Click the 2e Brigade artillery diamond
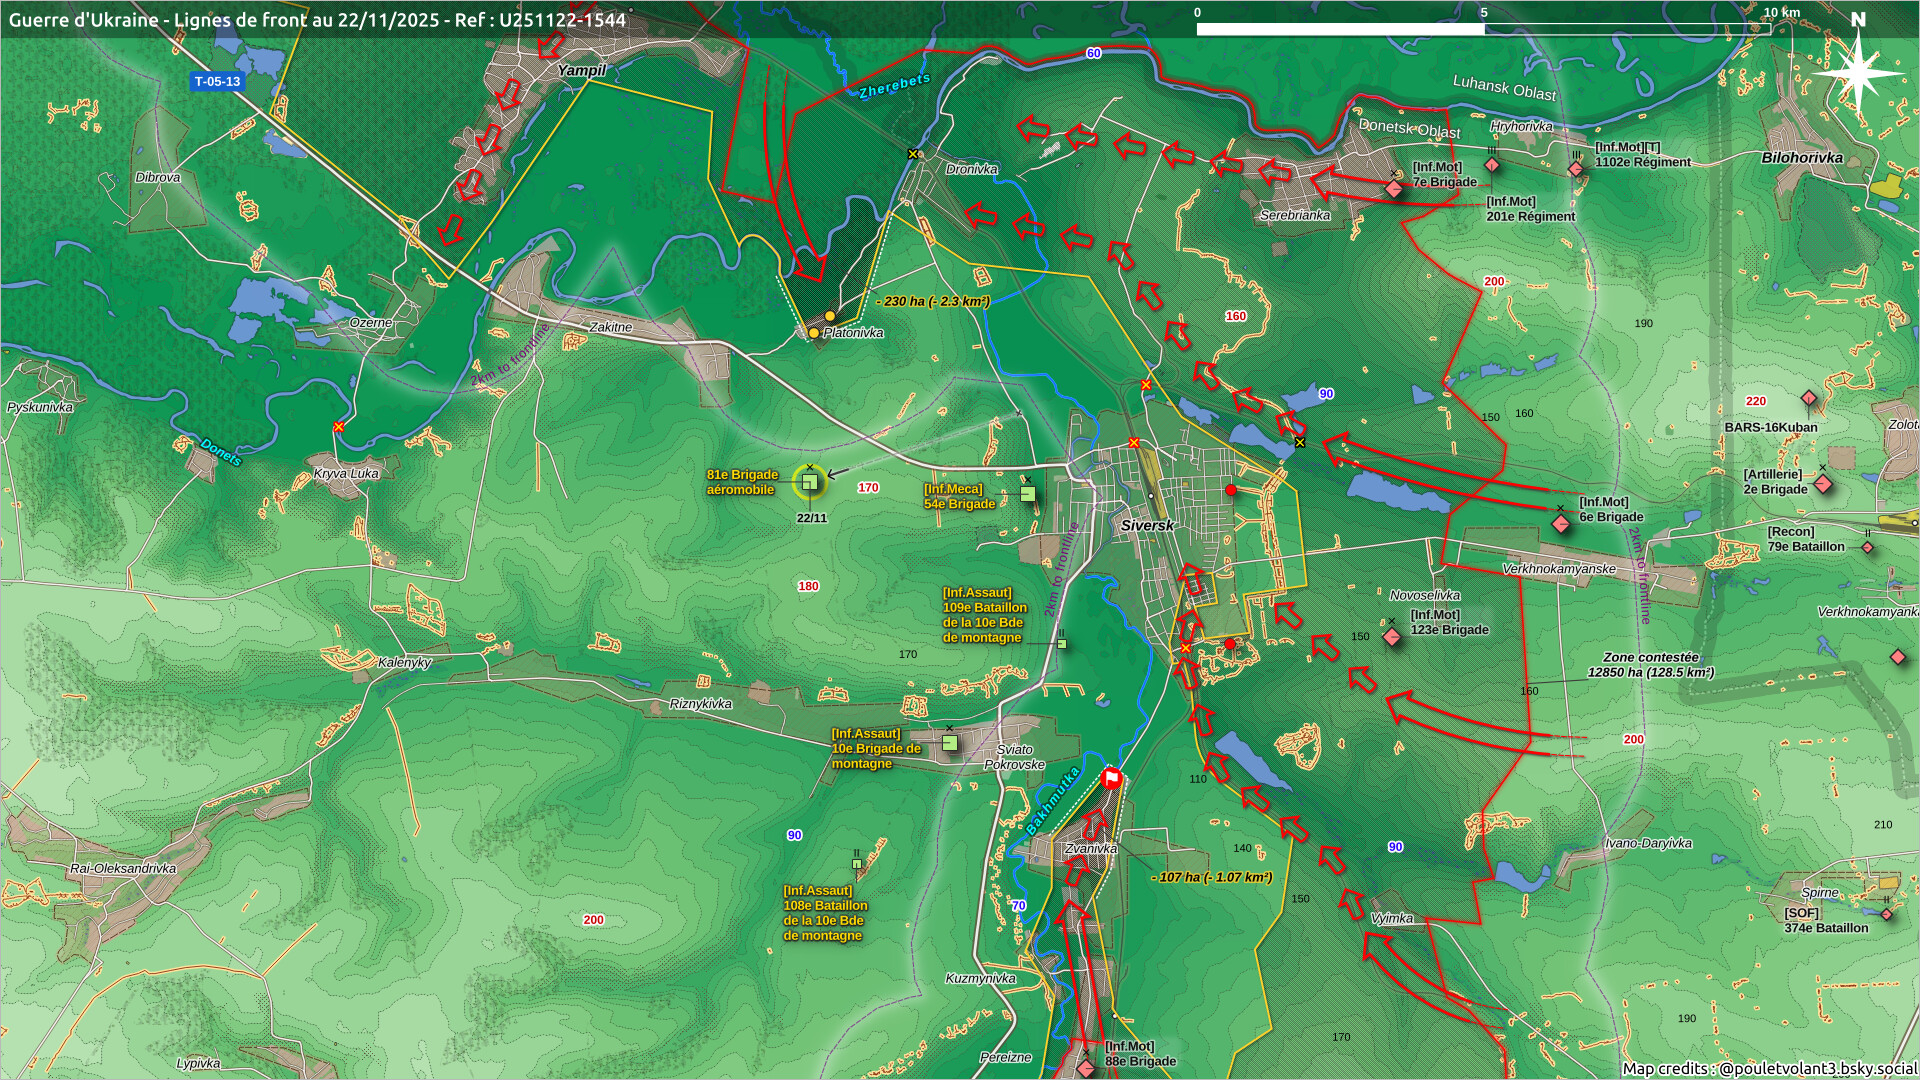Viewport: 1920px width, 1080px height. (1822, 484)
